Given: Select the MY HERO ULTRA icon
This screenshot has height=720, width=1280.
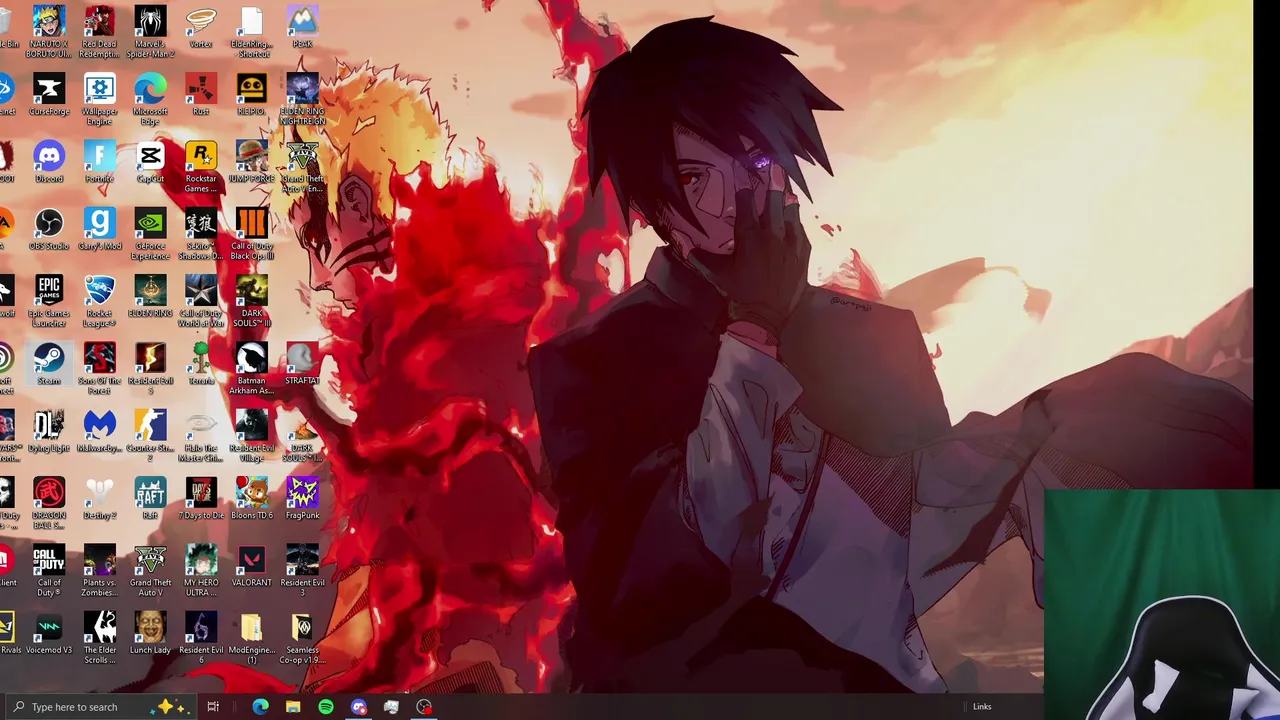Looking at the screenshot, I should click(200, 570).
